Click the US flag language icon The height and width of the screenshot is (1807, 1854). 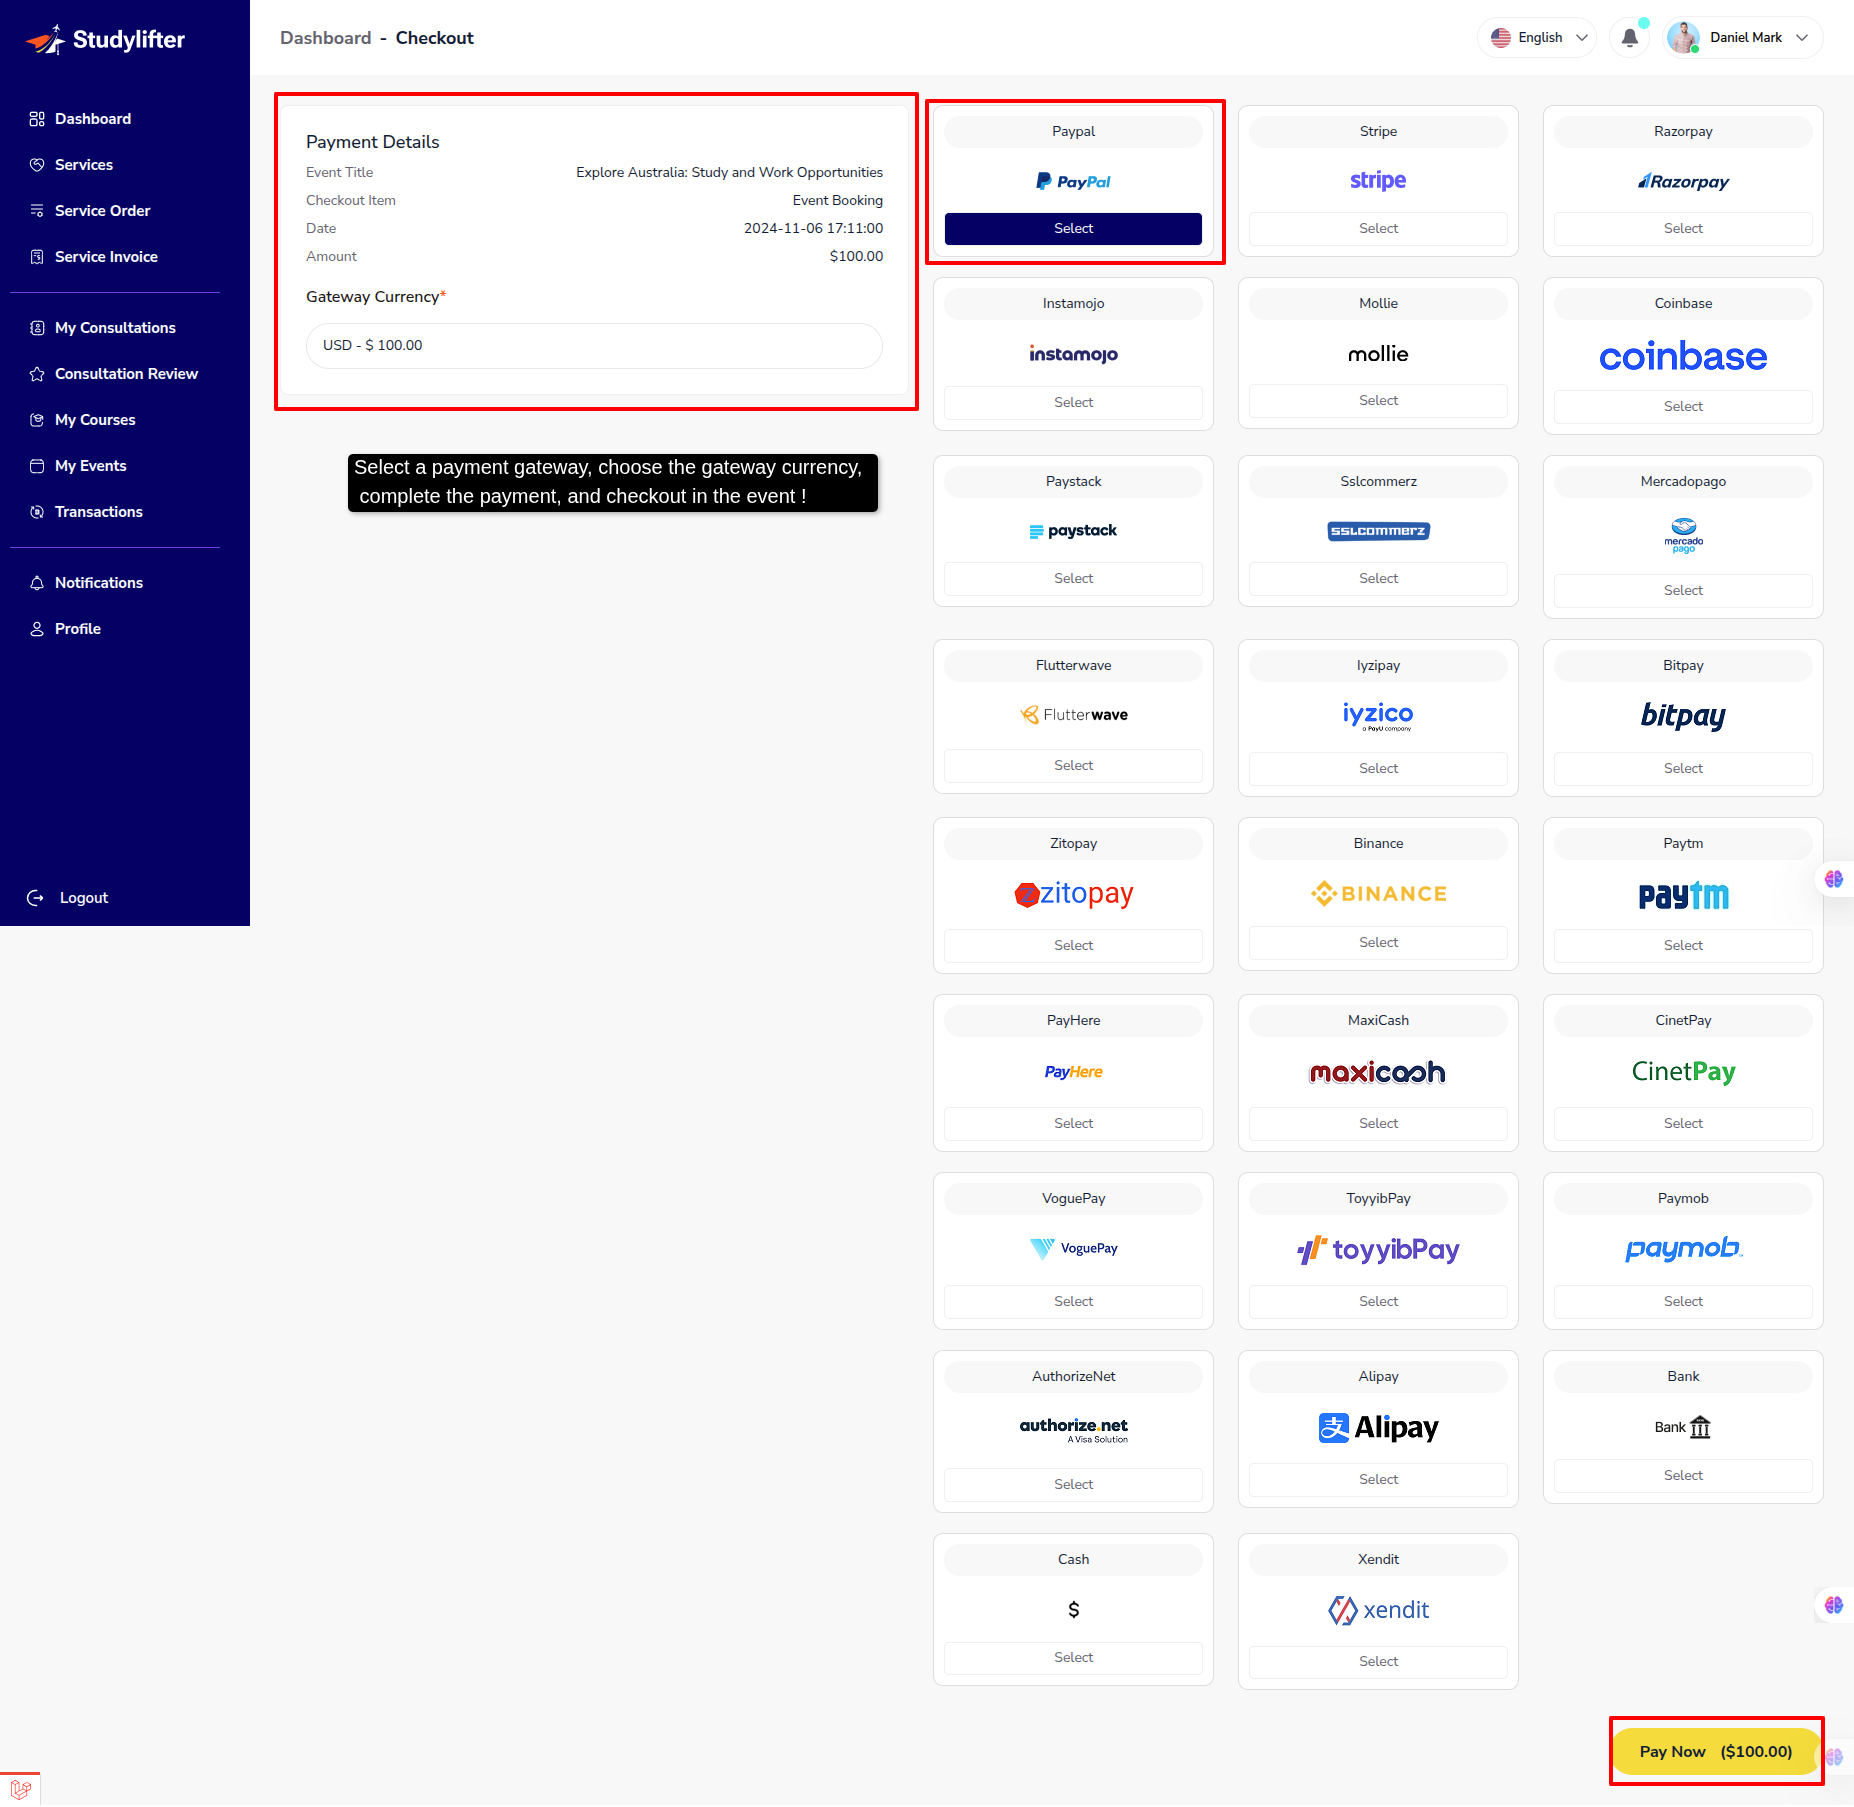click(x=1500, y=38)
